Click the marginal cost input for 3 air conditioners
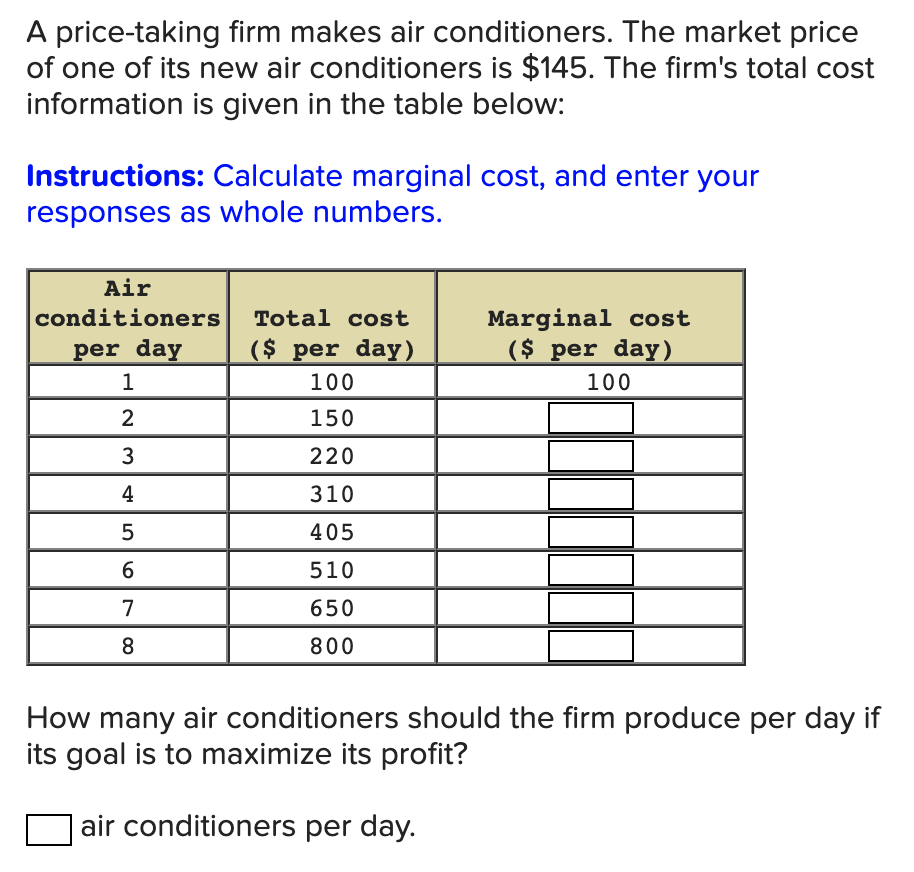Viewport: 914px width, 872px height. pos(590,455)
